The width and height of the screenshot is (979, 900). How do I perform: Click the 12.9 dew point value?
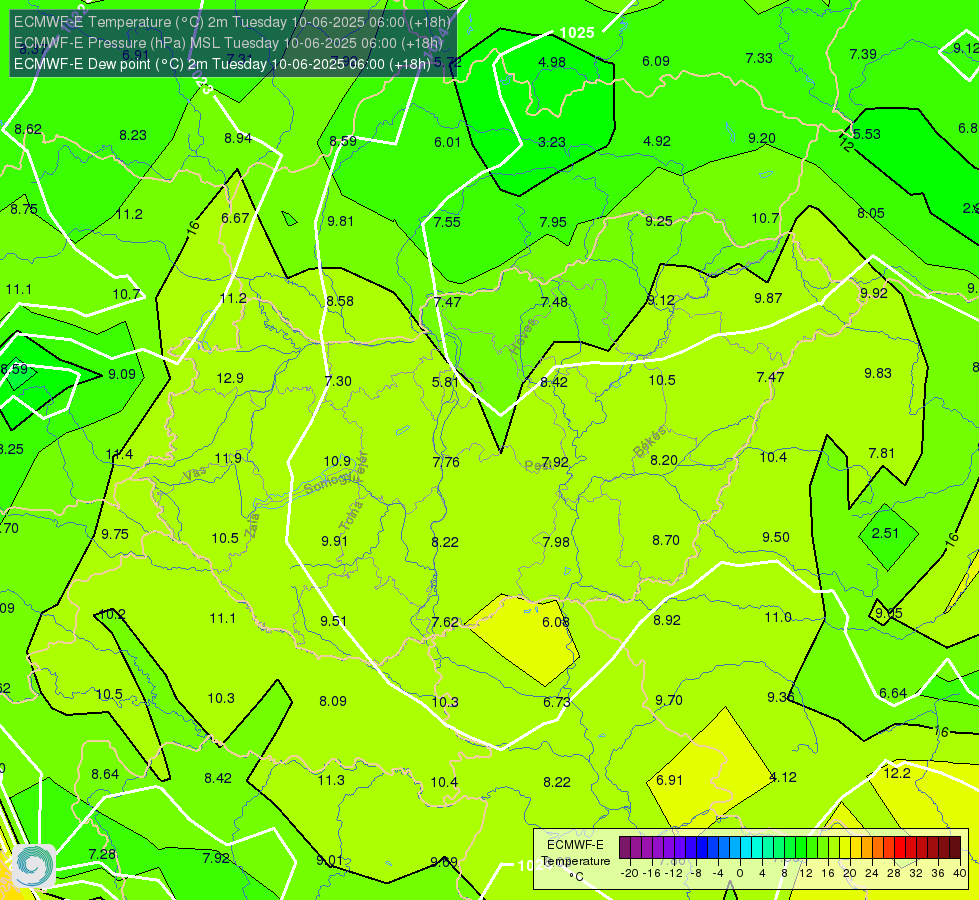(230, 378)
